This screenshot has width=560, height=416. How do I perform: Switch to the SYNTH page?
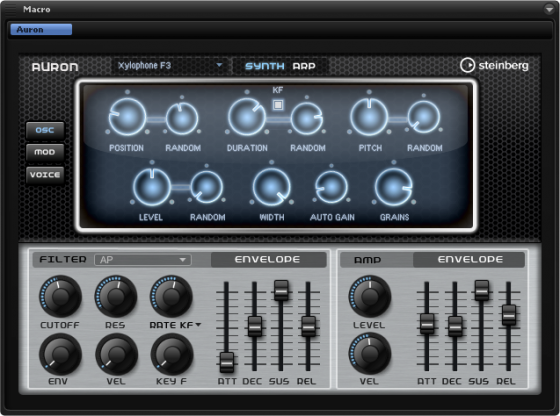click(x=265, y=66)
